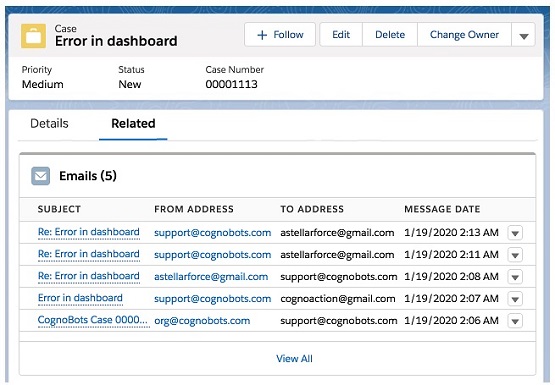
Task: Click the yellow Case briefcase icon
Action: (33, 36)
